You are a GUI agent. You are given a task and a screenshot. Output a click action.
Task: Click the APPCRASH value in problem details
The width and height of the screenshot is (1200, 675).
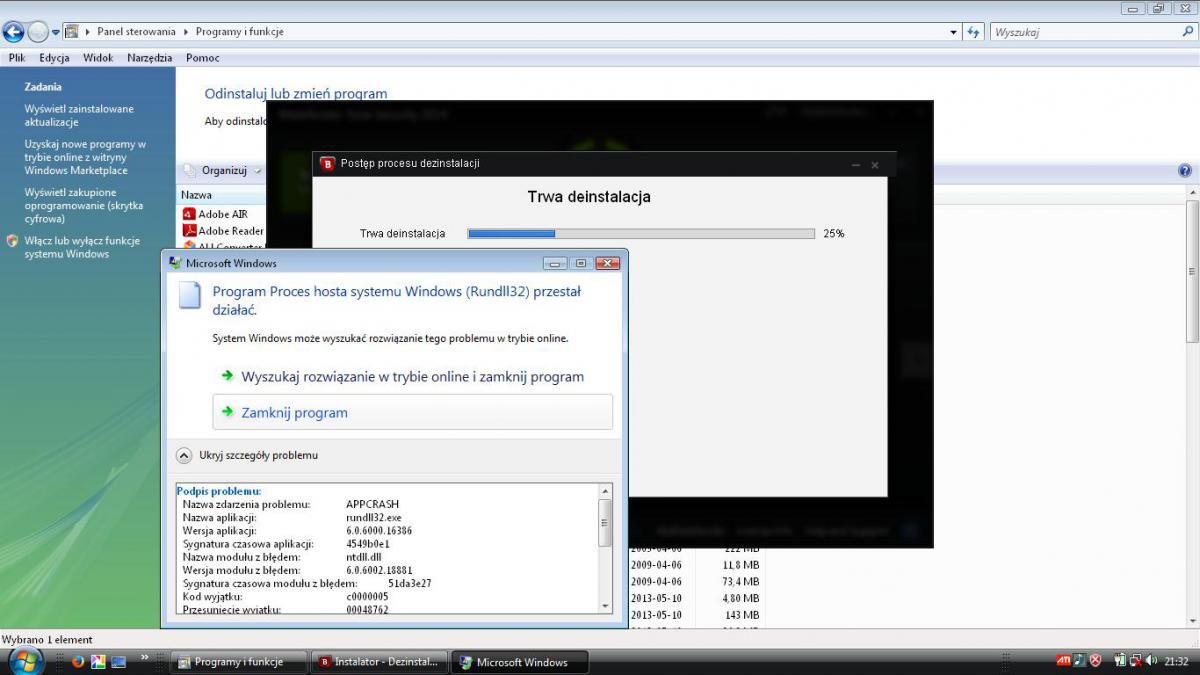tap(372, 504)
